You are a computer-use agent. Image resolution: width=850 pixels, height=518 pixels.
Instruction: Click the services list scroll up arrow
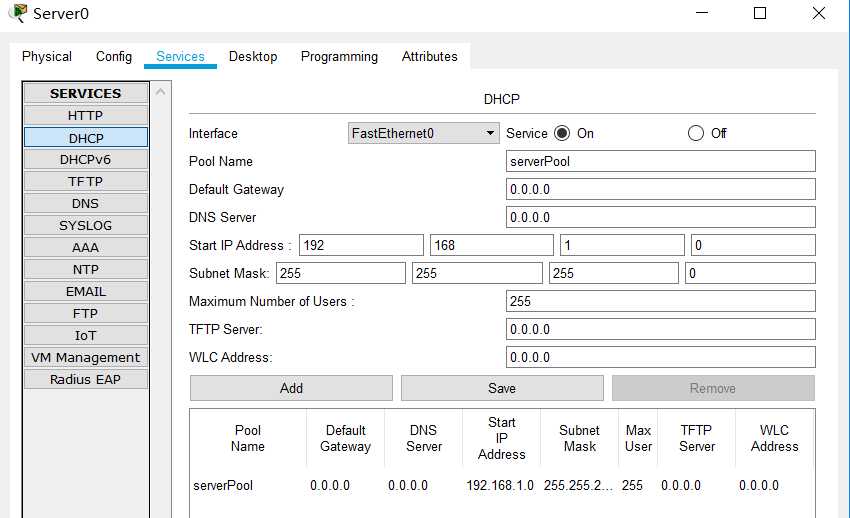(160, 92)
